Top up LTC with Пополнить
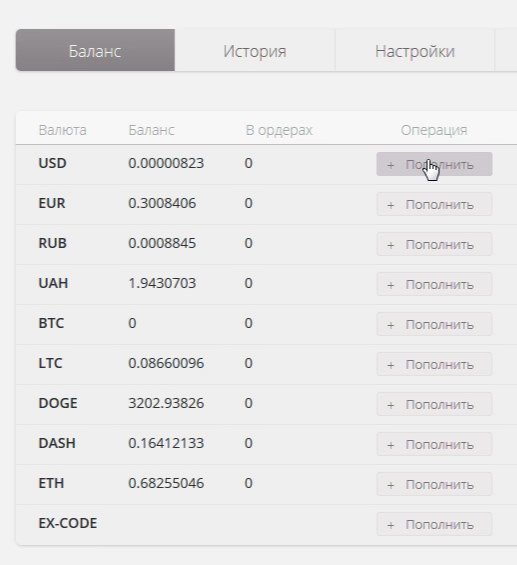 434,364
